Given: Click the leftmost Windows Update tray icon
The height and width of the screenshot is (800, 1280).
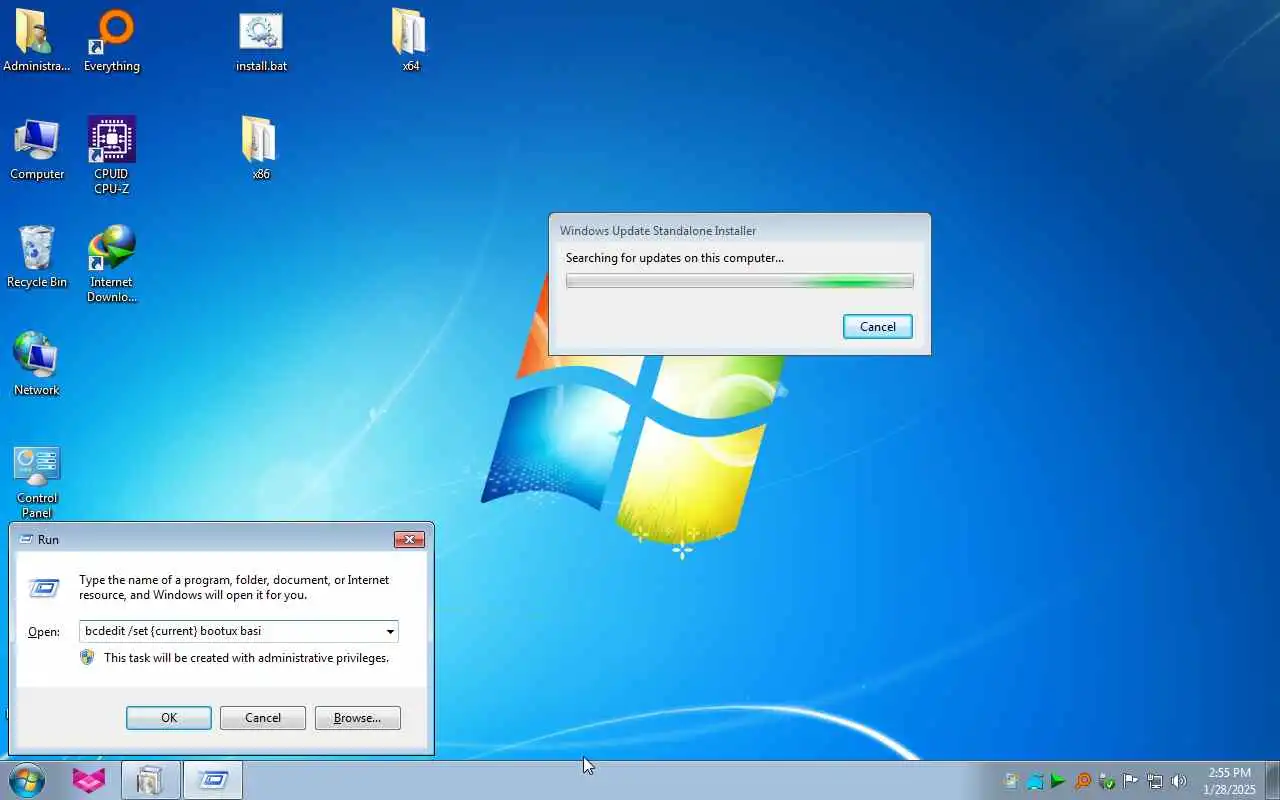Looking at the screenshot, I should coord(1011,781).
